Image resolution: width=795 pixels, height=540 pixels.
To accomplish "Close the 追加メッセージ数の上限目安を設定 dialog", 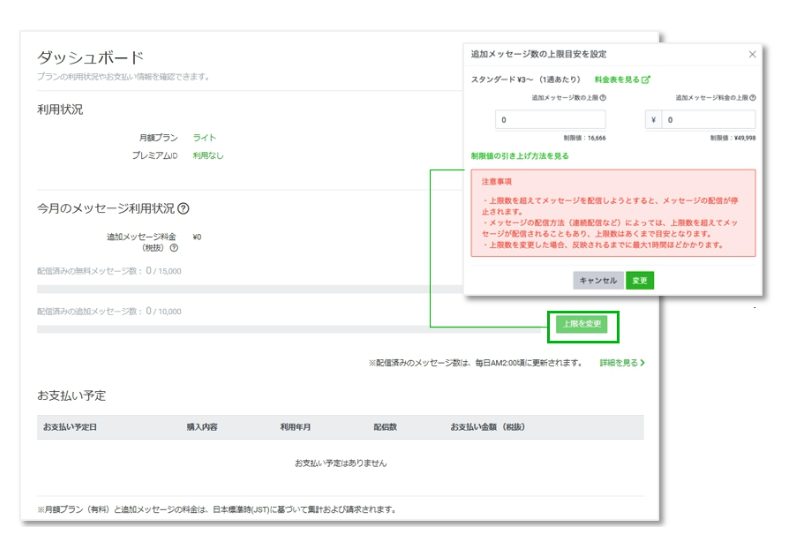I will click(752, 54).
